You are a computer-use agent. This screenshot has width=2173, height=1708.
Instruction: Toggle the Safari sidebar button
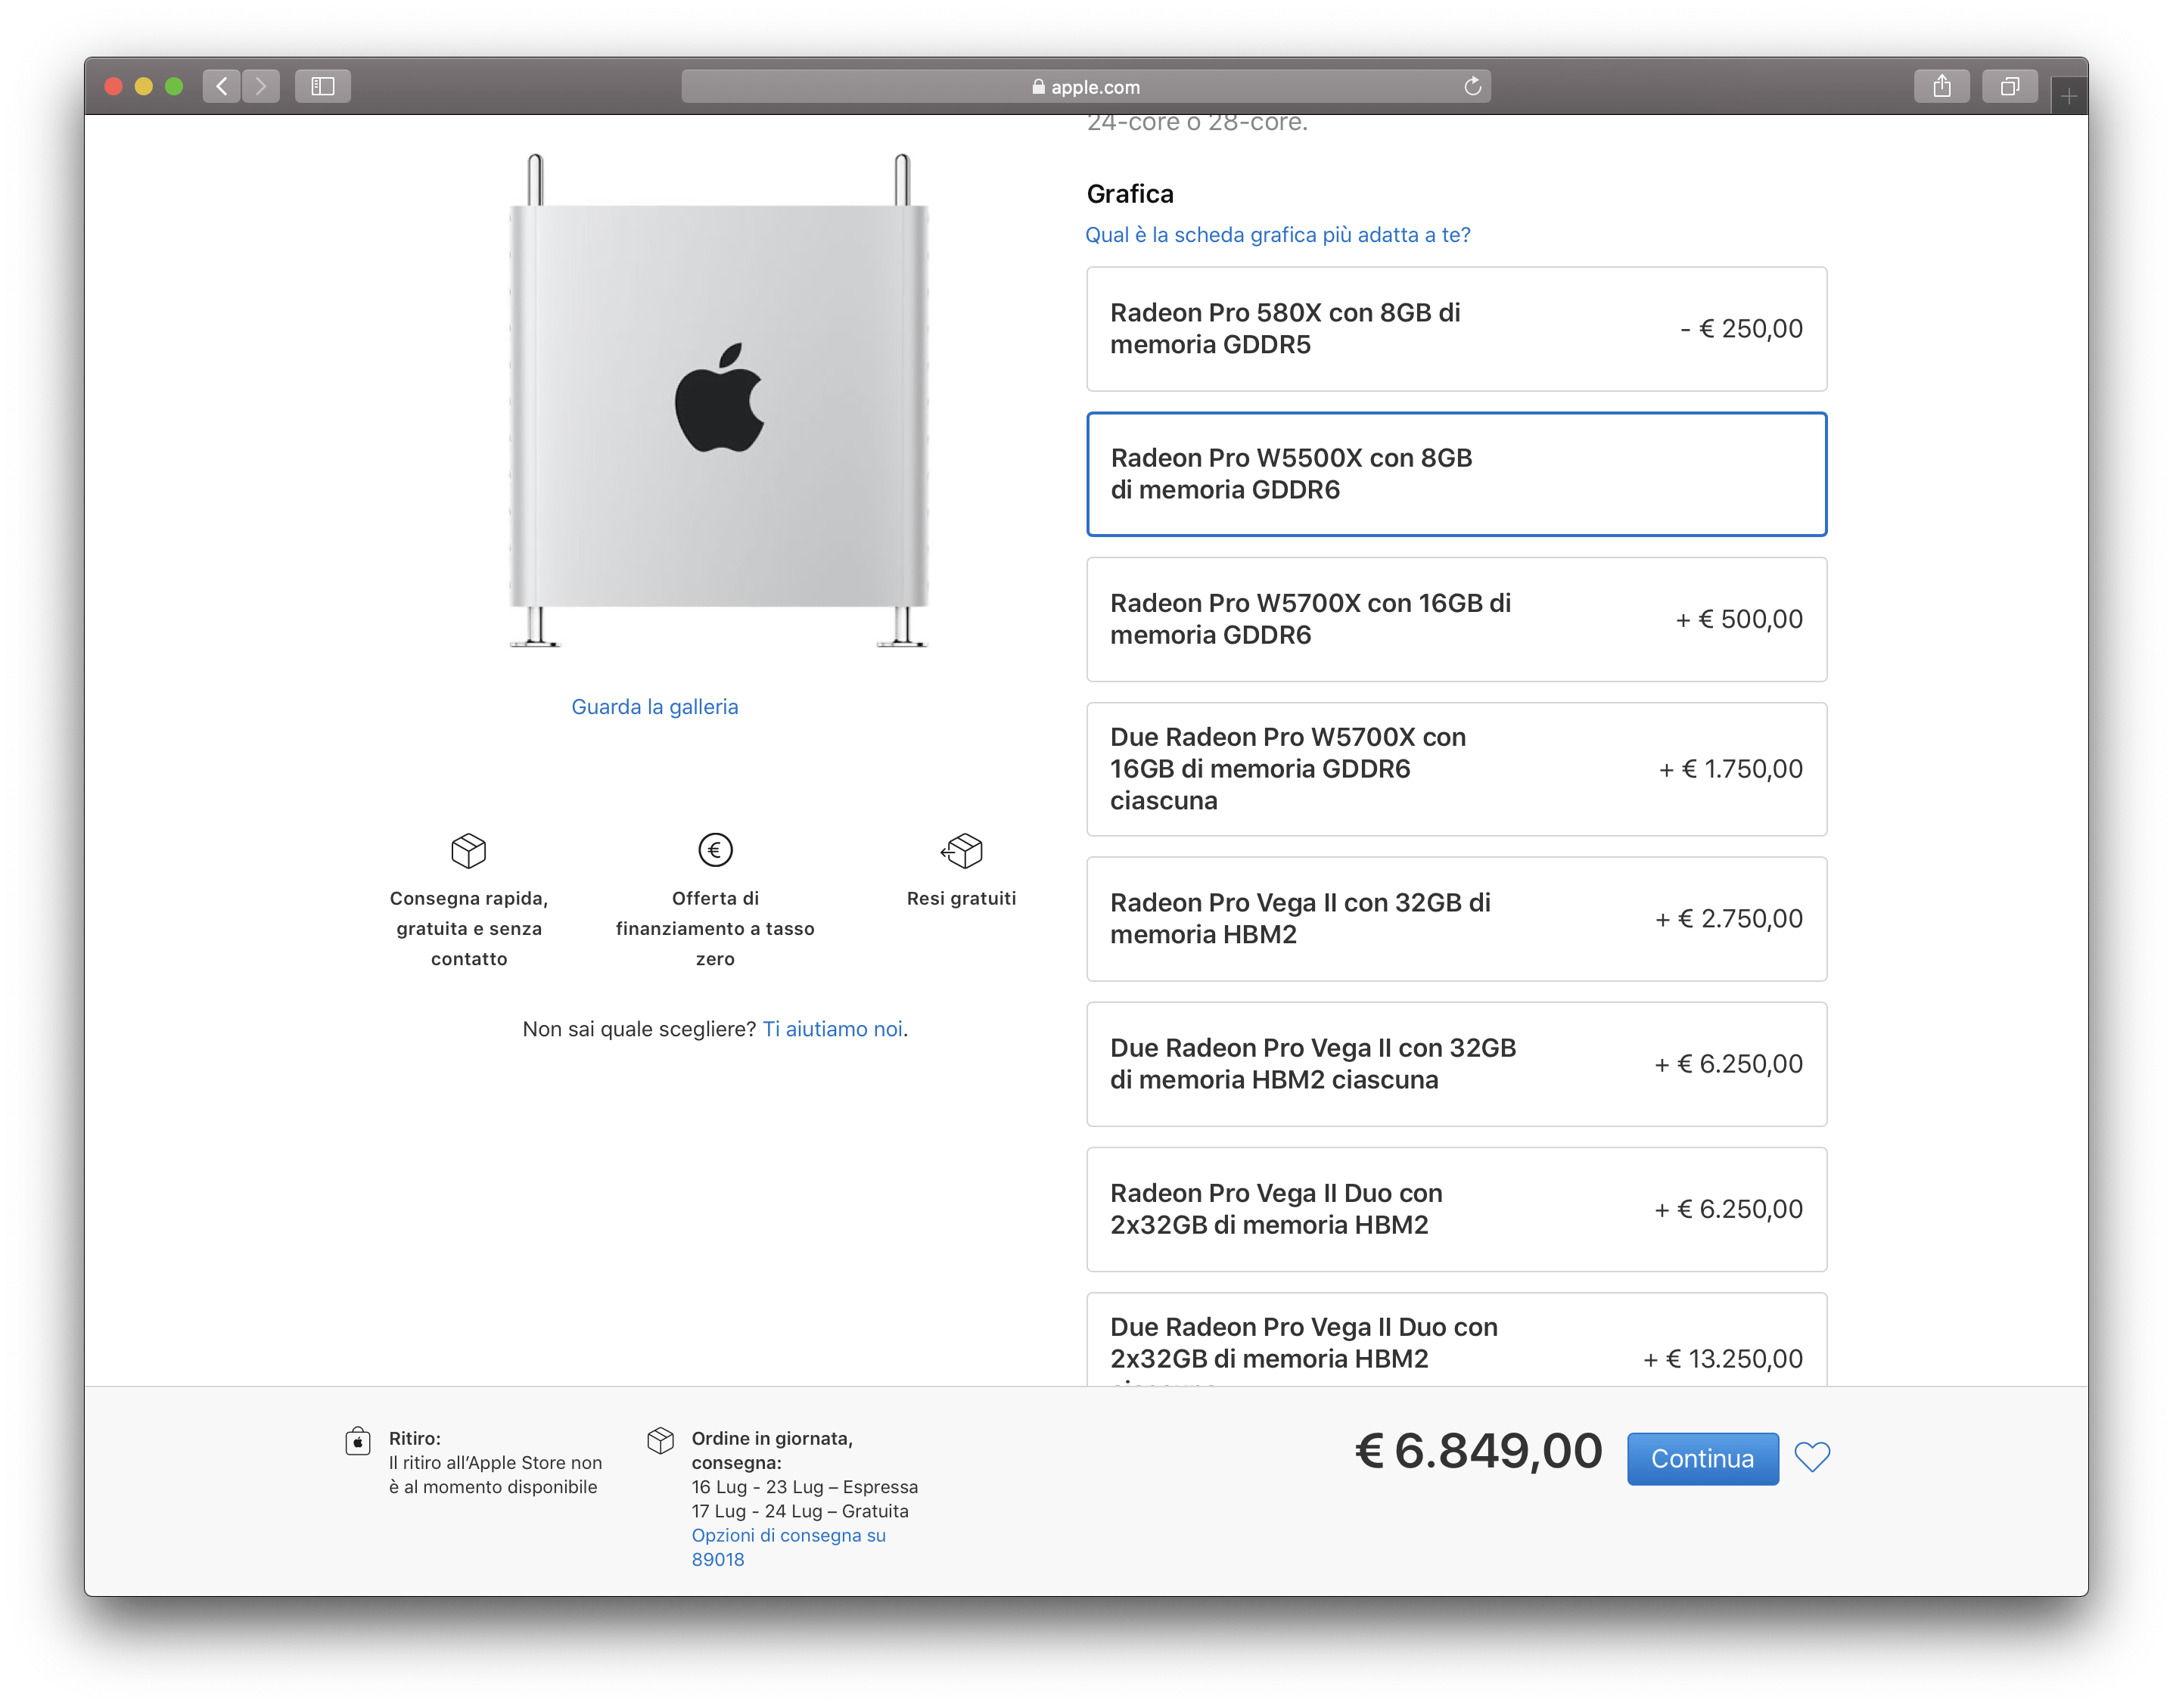tap(322, 86)
